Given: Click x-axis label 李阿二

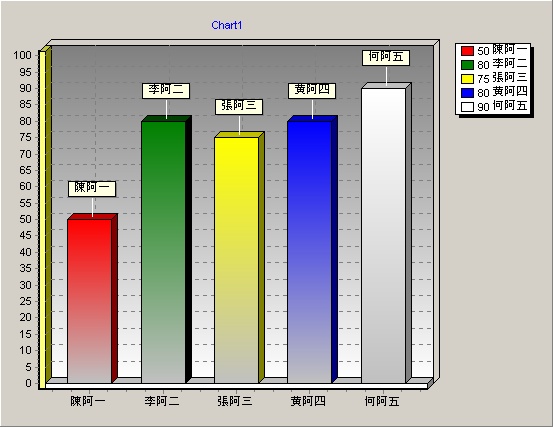Looking at the screenshot, I should pyautogui.click(x=162, y=401).
